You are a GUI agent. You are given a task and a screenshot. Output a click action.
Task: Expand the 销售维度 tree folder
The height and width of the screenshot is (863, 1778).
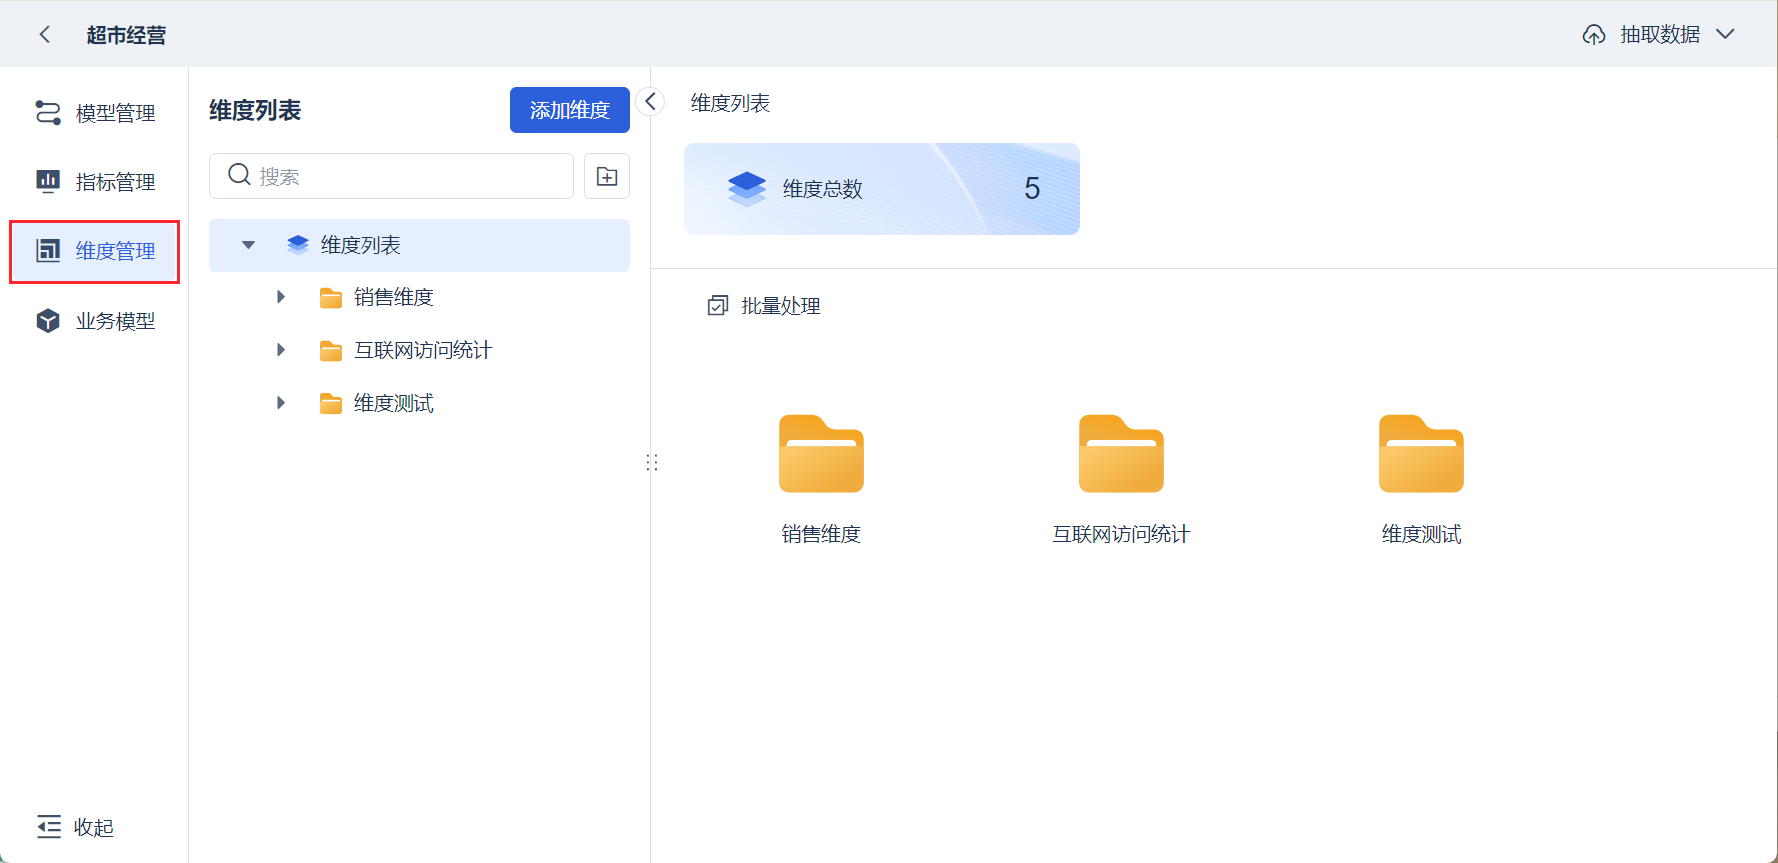pos(281,297)
